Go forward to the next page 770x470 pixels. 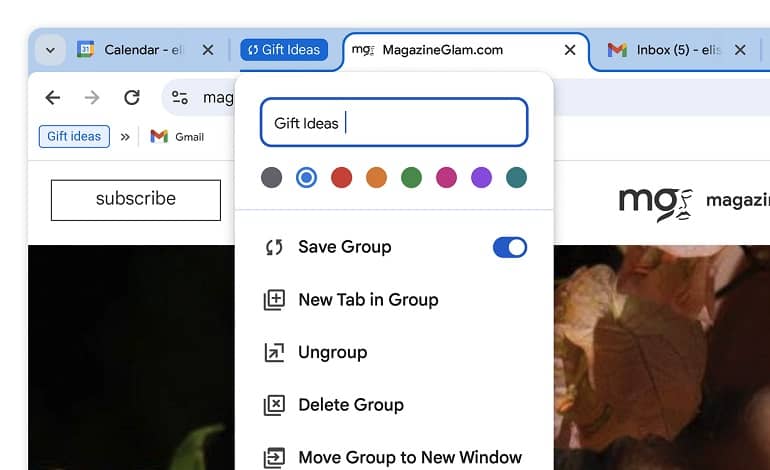pyautogui.click(x=92, y=98)
